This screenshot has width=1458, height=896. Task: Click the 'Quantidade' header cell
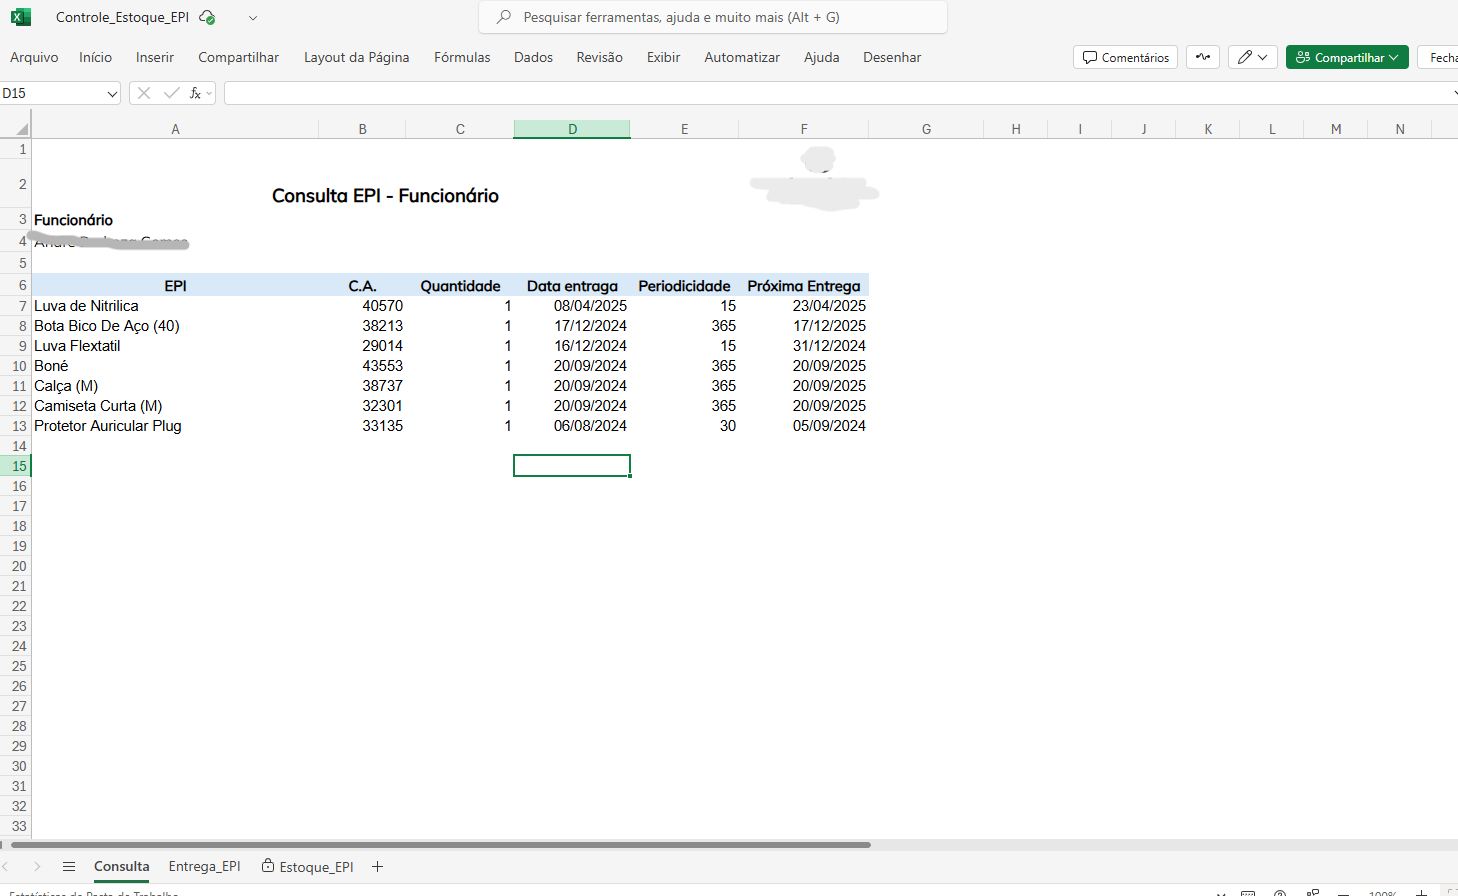460,286
